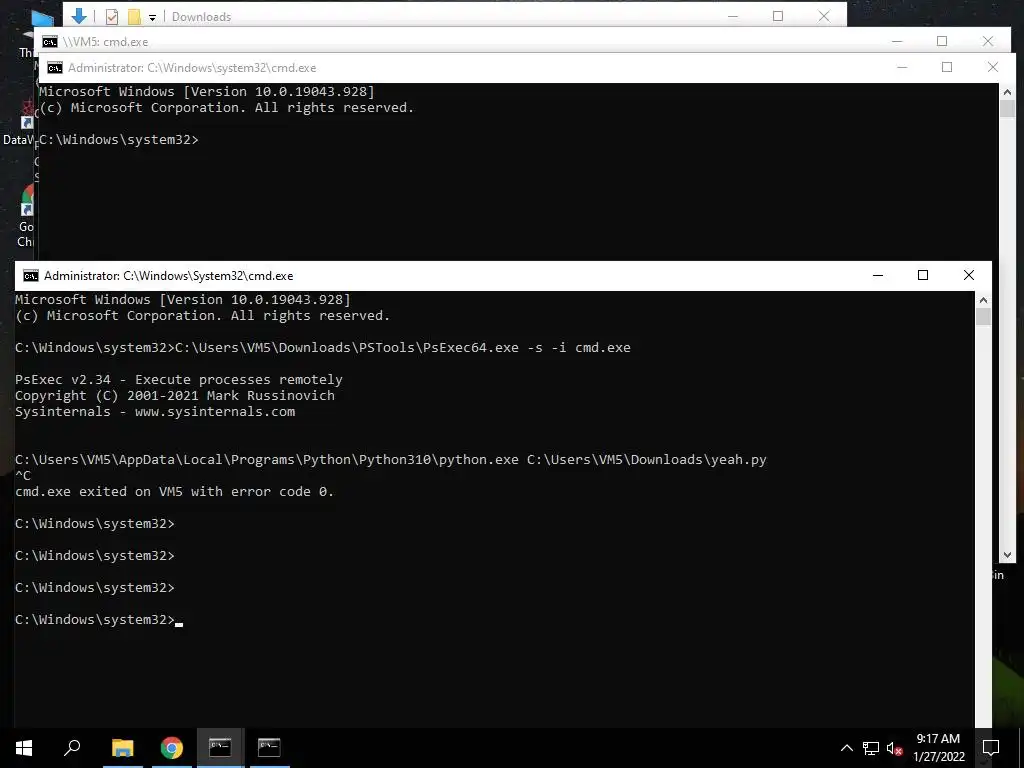Image resolution: width=1024 pixels, height=768 pixels.
Task: Click 'cmd.exe exited on VM5' message
Action: [174, 492]
